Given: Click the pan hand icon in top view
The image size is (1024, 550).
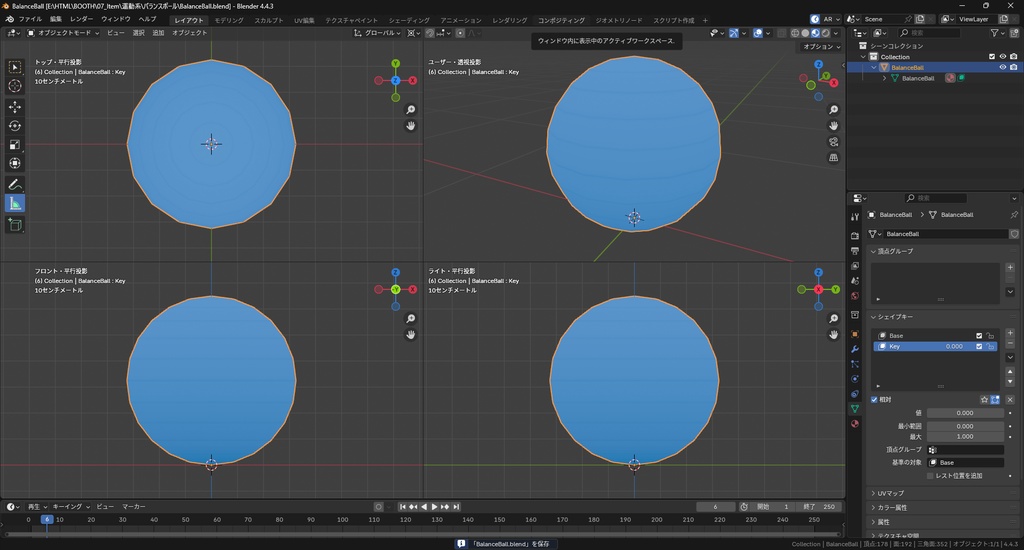Looking at the screenshot, I should tap(411, 126).
